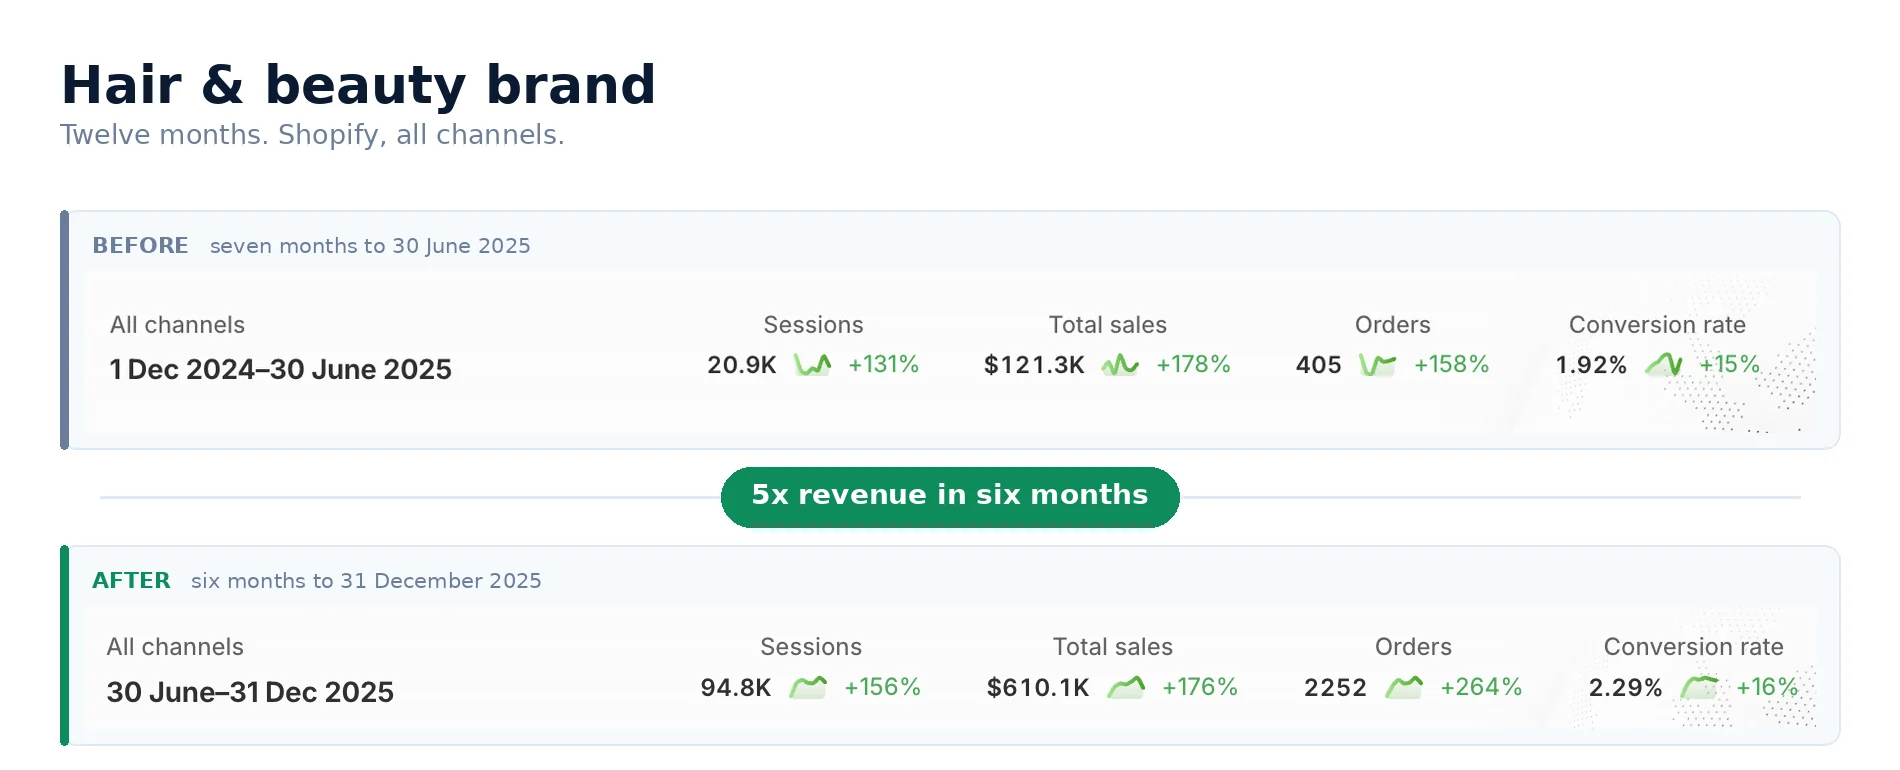Click the total sales value $610.1K
The height and width of the screenshot is (770, 1900).
(1038, 688)
